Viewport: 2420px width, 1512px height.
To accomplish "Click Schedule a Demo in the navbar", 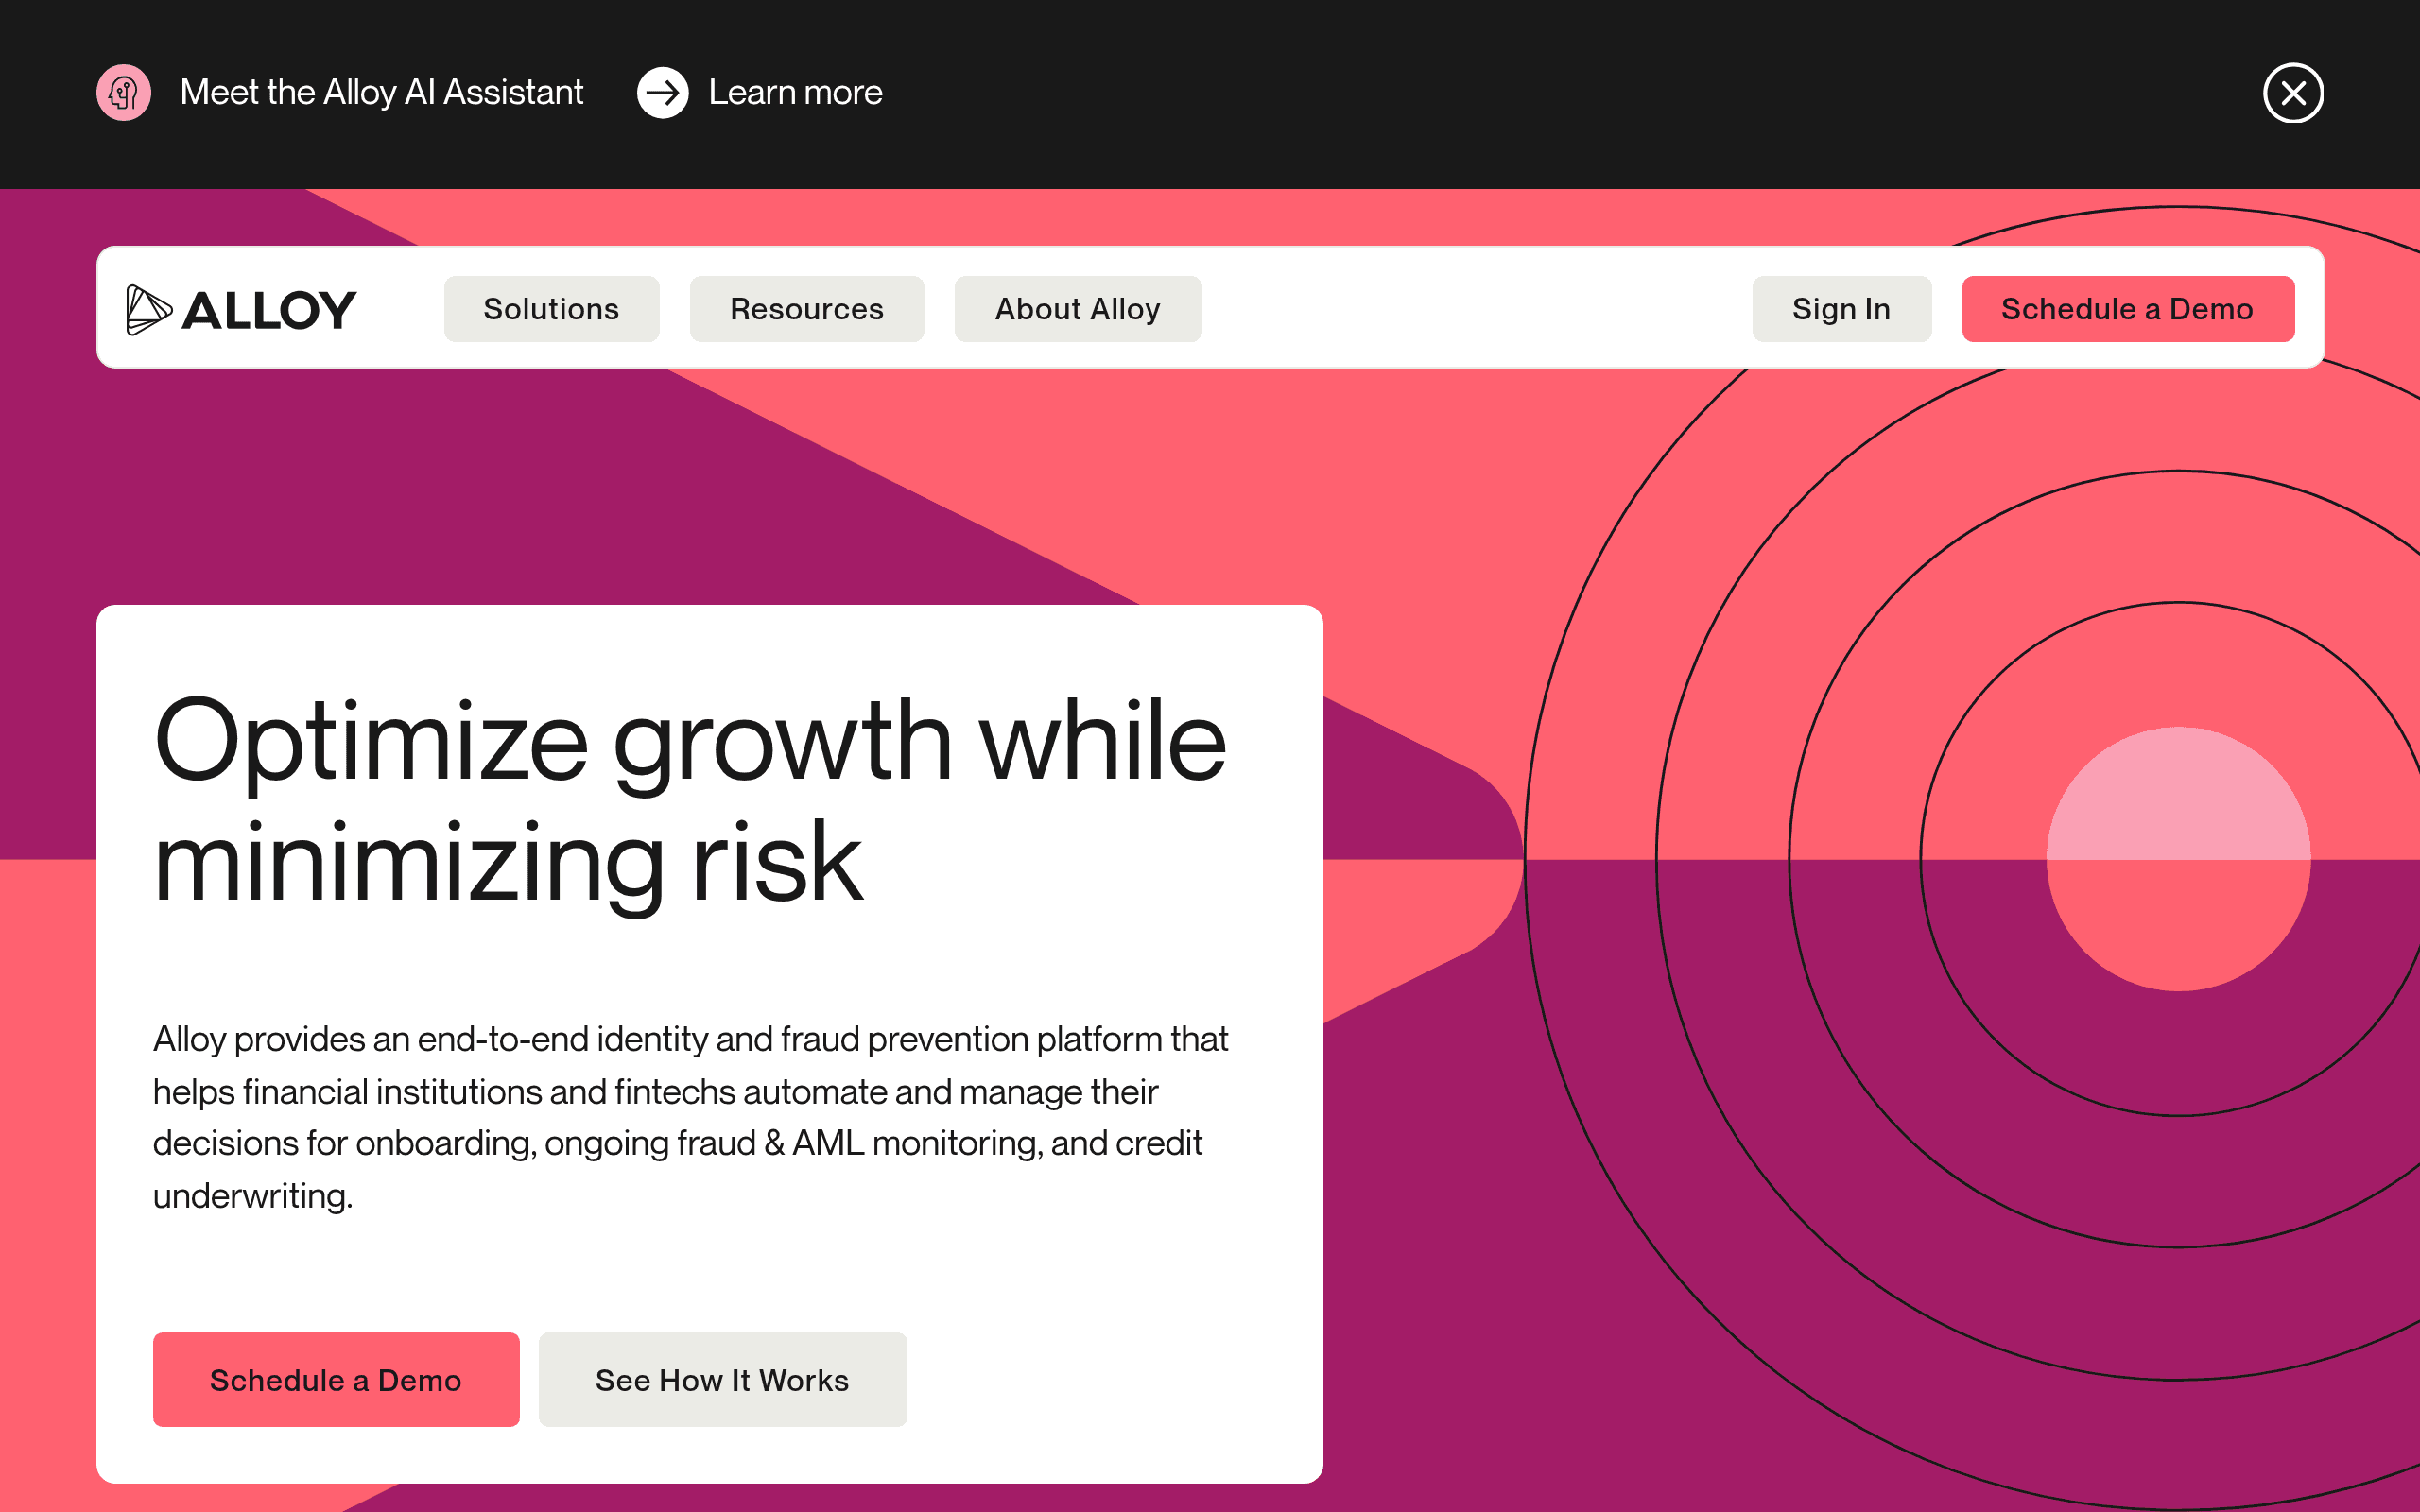I will pos(2127,309).
